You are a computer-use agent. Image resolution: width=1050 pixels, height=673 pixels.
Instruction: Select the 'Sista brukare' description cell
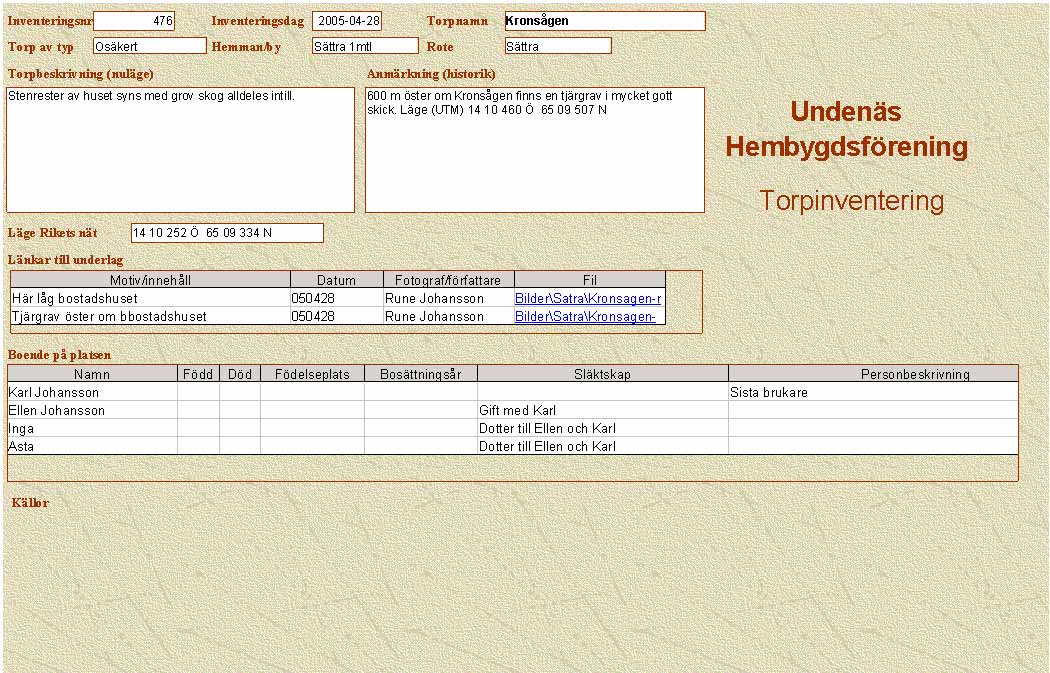pyautogui.click(x=872, y=393)
